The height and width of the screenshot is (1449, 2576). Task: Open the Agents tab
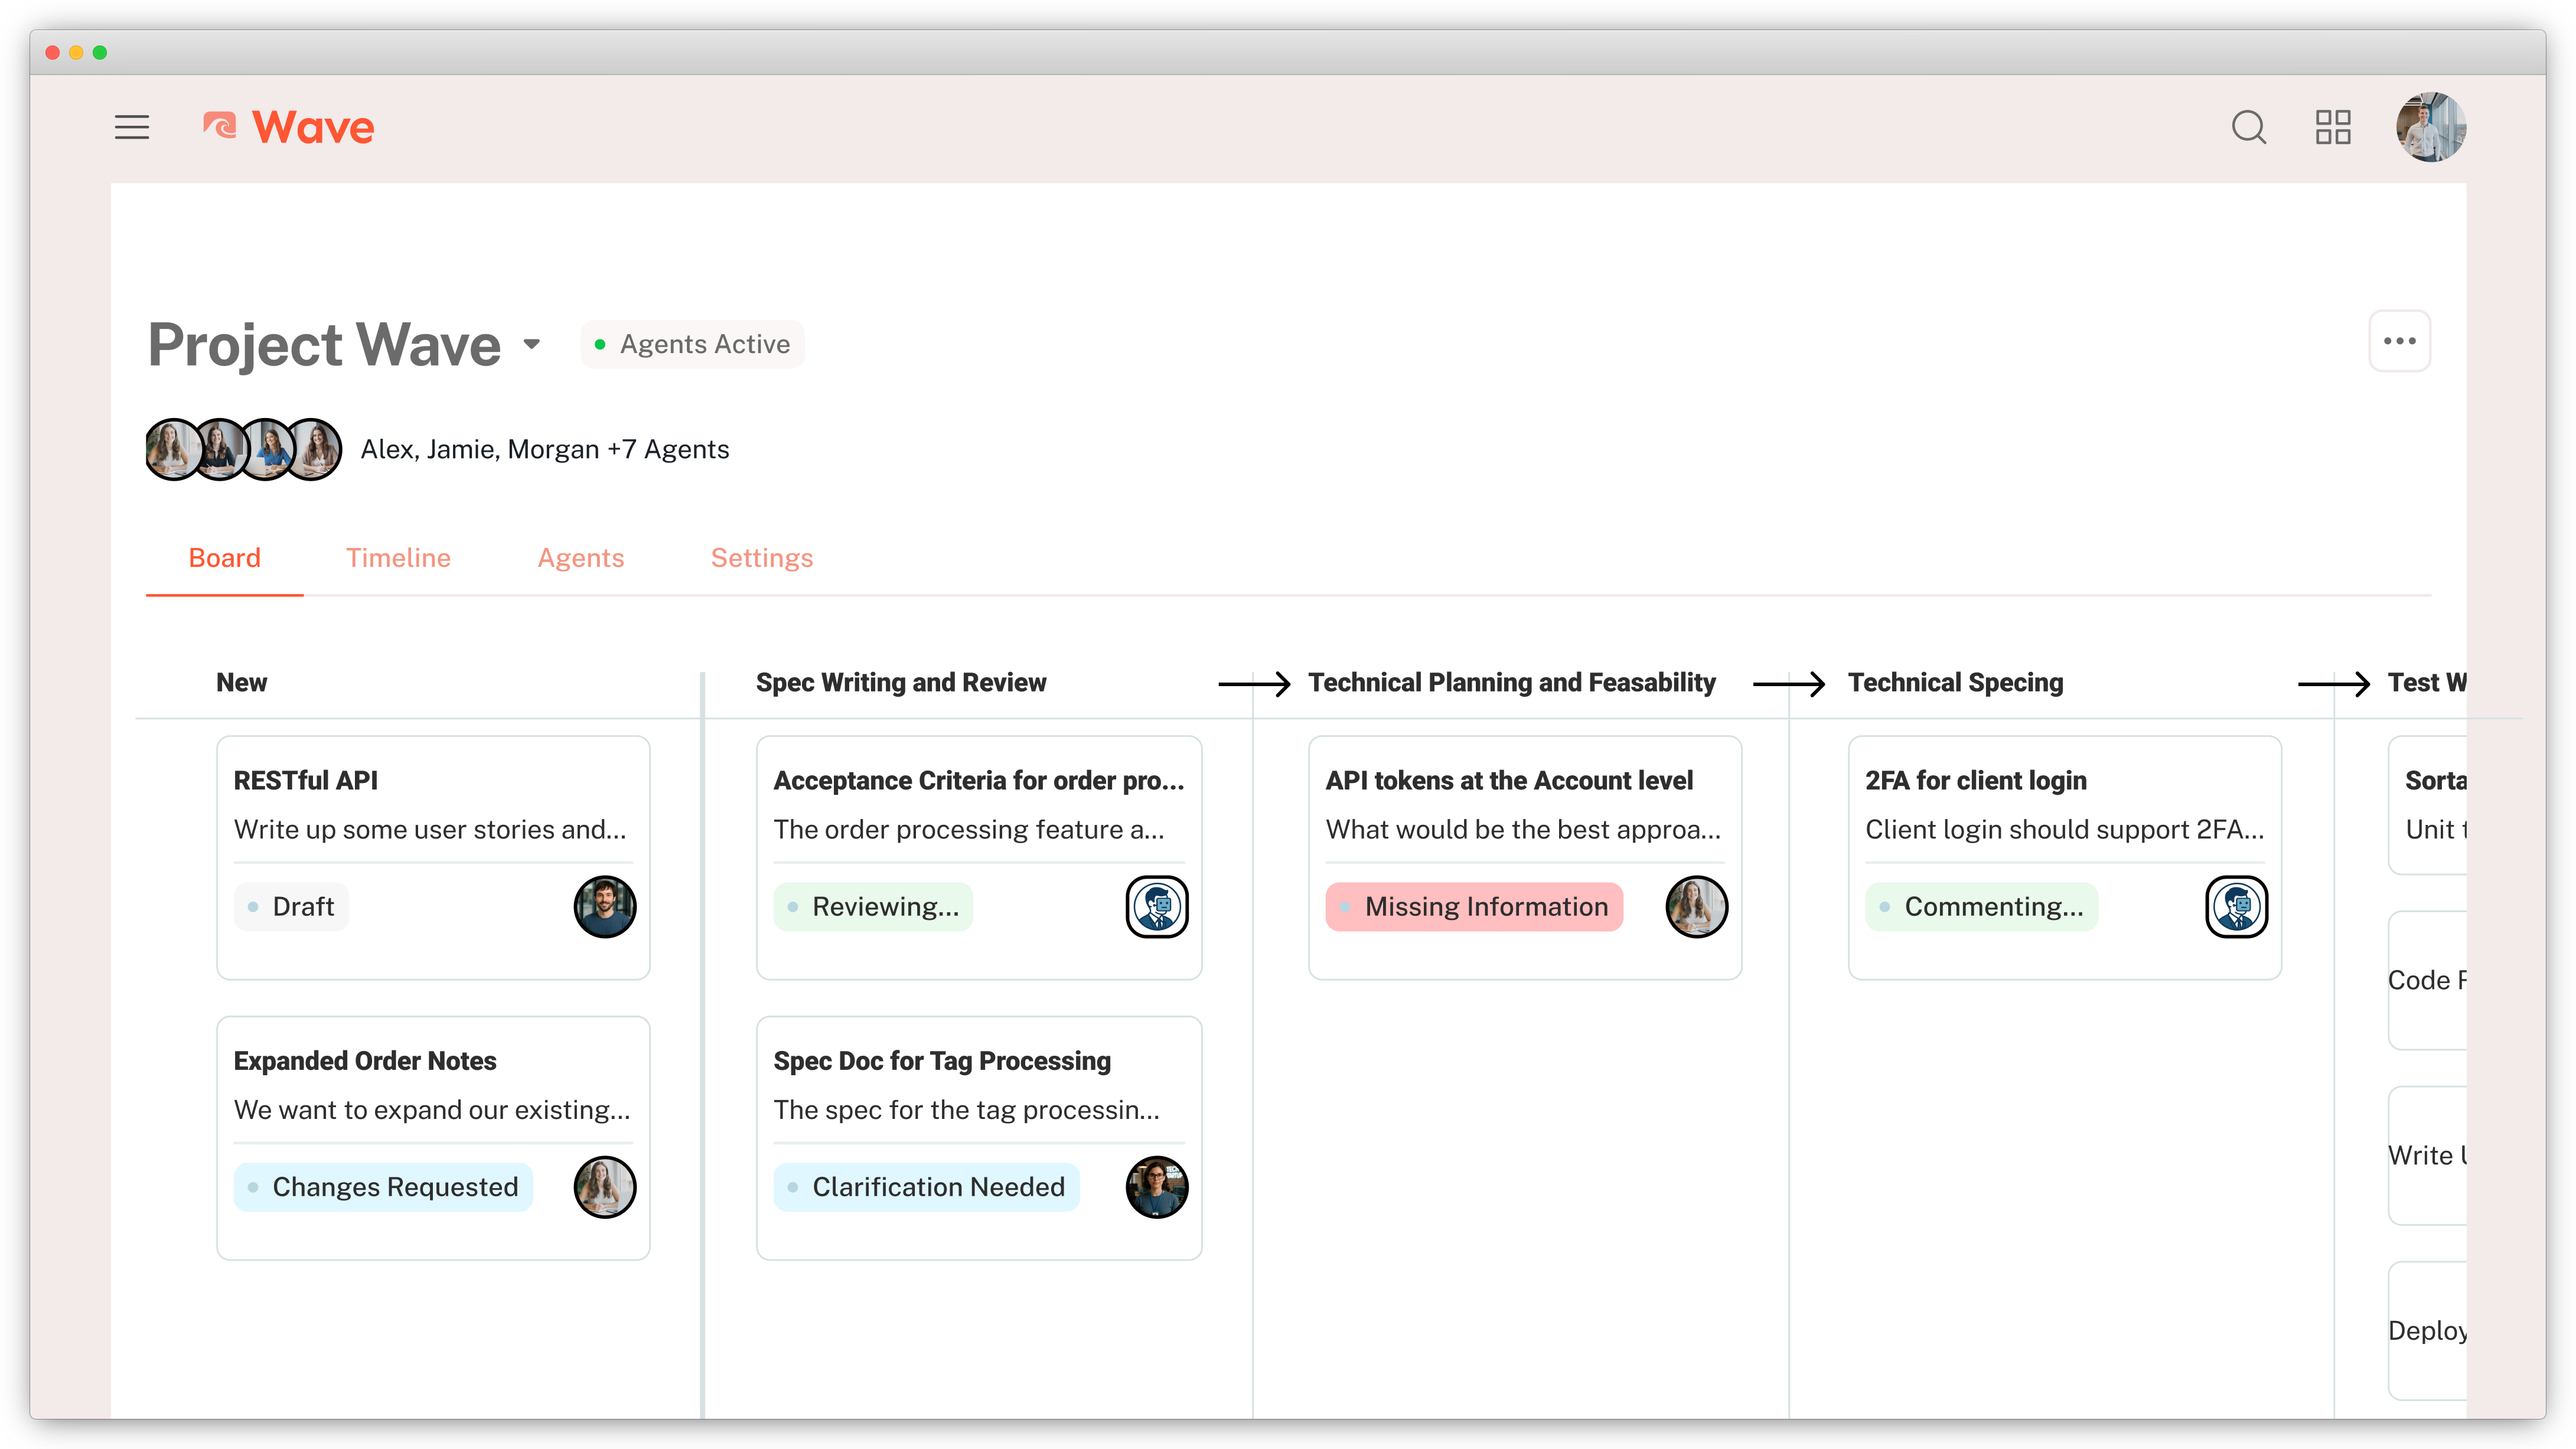(580, 558)
